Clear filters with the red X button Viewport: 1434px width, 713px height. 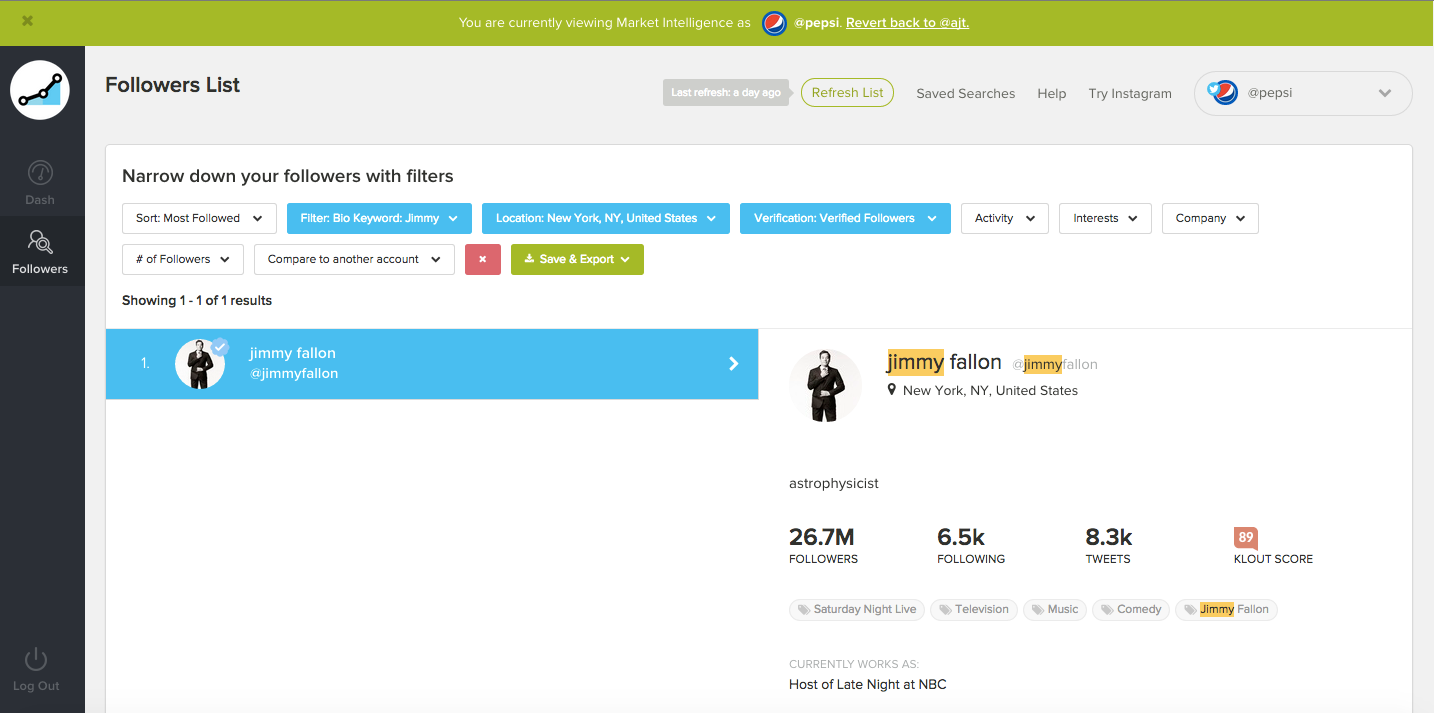pyautogui.click(x=483, y=259)
